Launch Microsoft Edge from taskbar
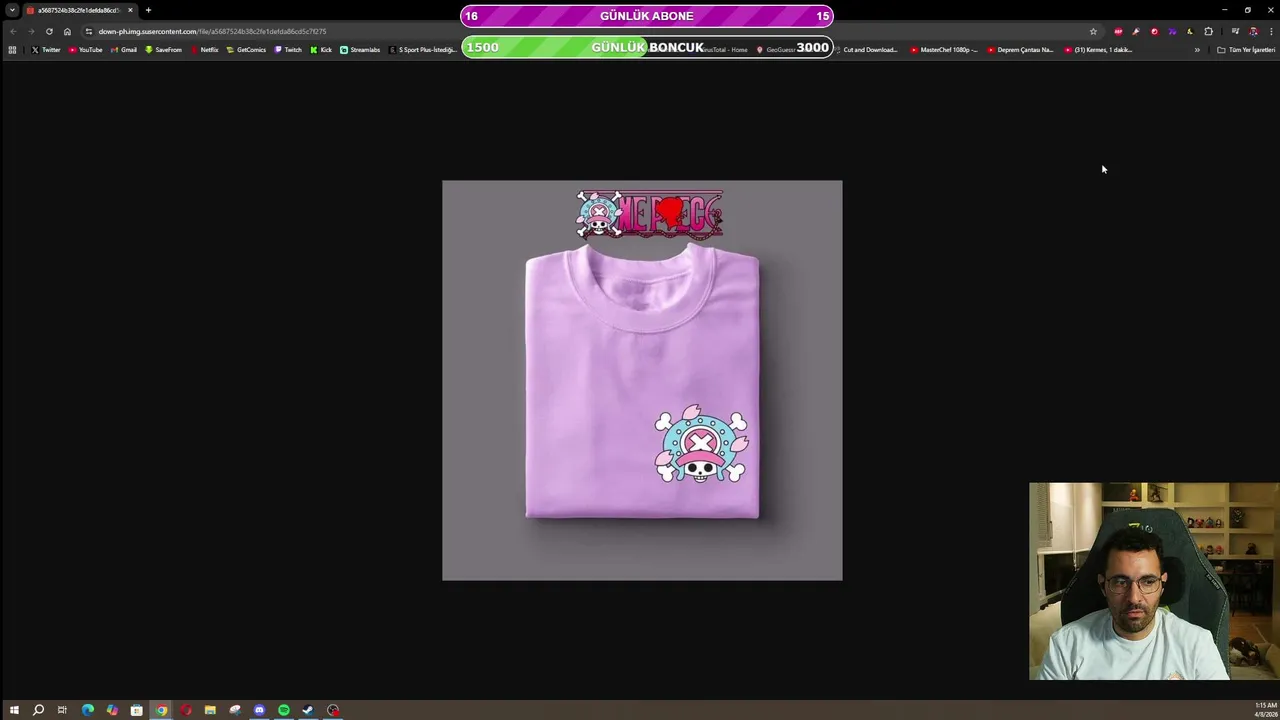This screenshot has height=720, width=1280. [x=88, y=710]
